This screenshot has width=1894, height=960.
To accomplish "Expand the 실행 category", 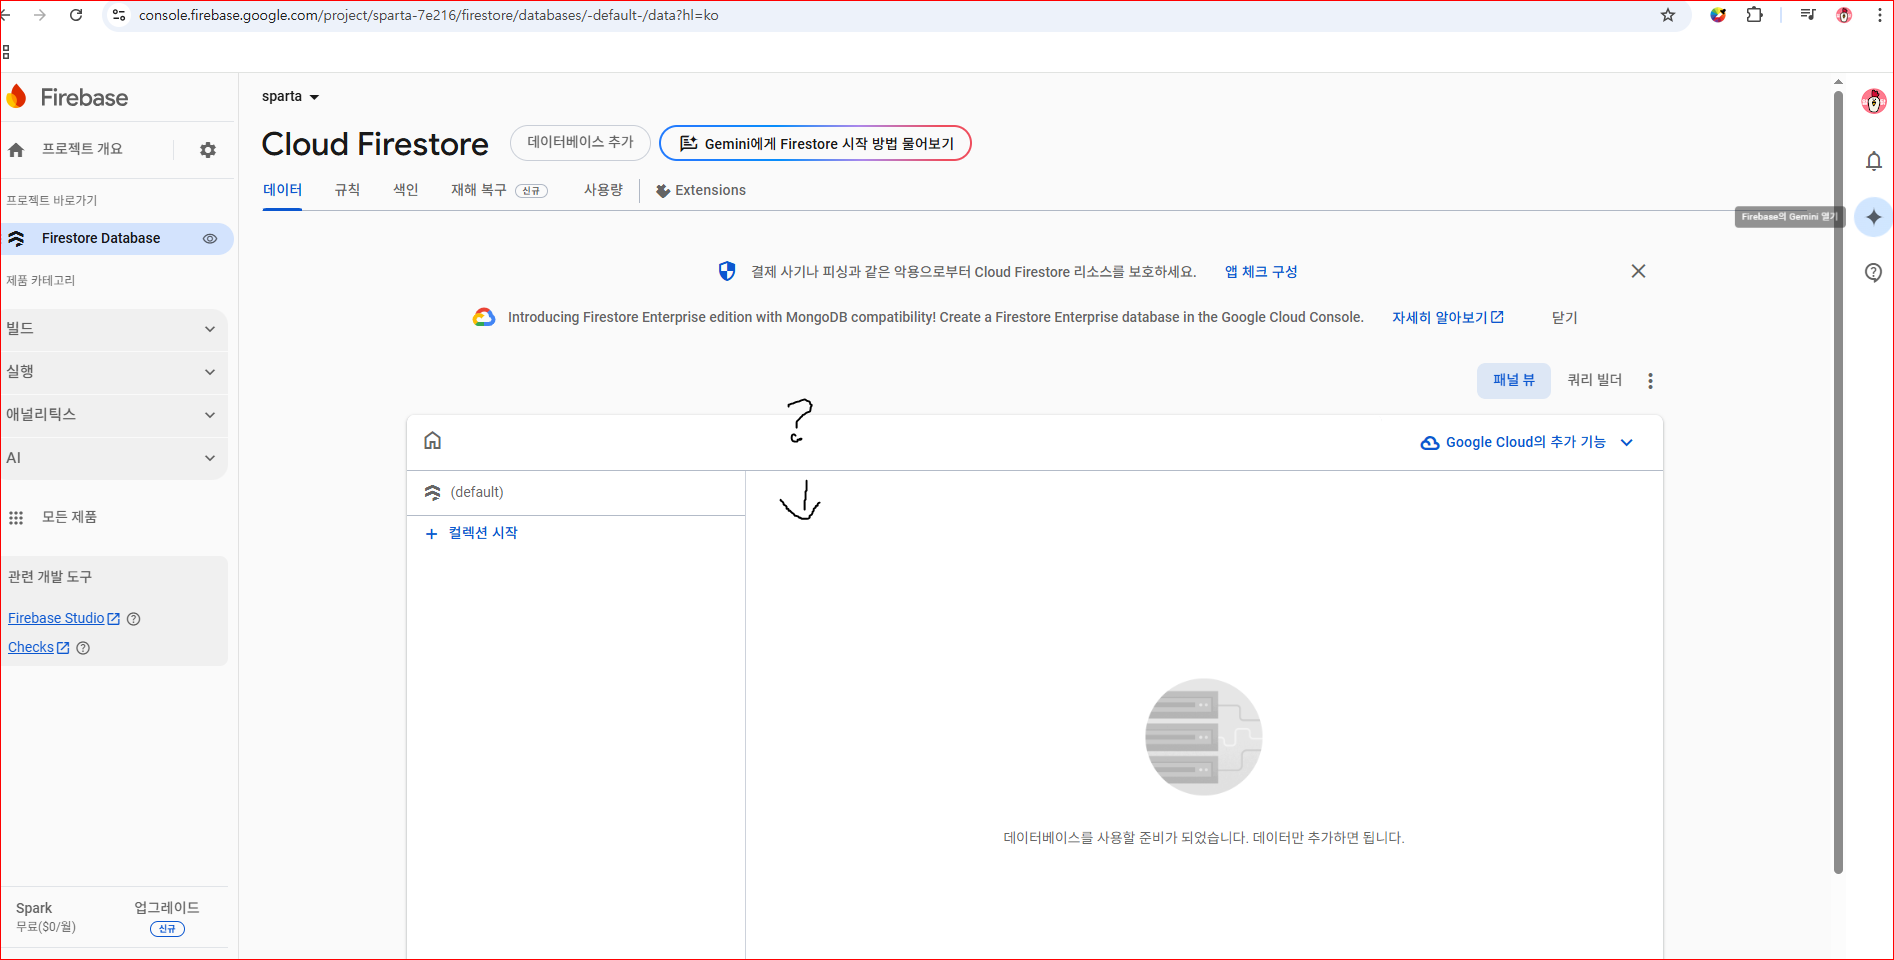I will [x=114, y=372].
